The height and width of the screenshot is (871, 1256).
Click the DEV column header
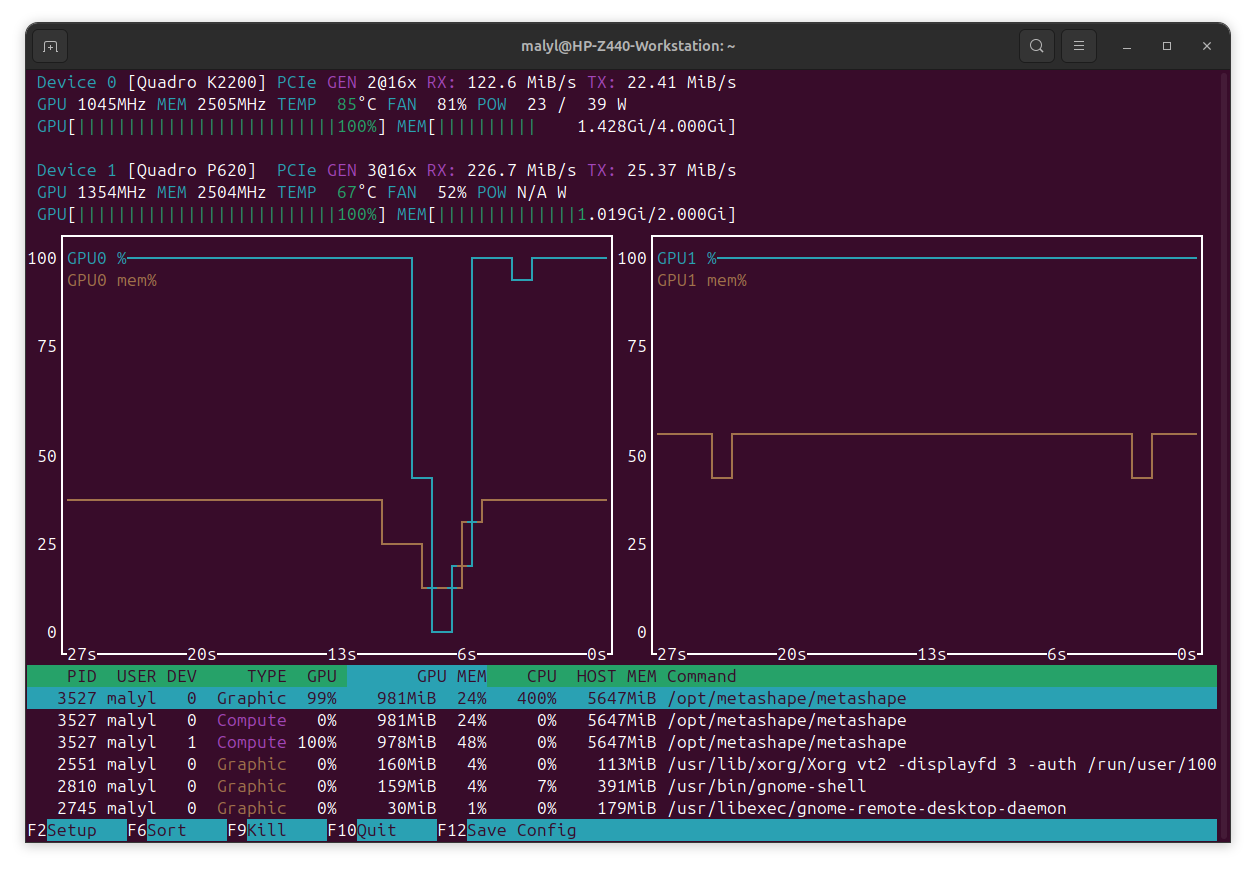click(x=182, y=676)
